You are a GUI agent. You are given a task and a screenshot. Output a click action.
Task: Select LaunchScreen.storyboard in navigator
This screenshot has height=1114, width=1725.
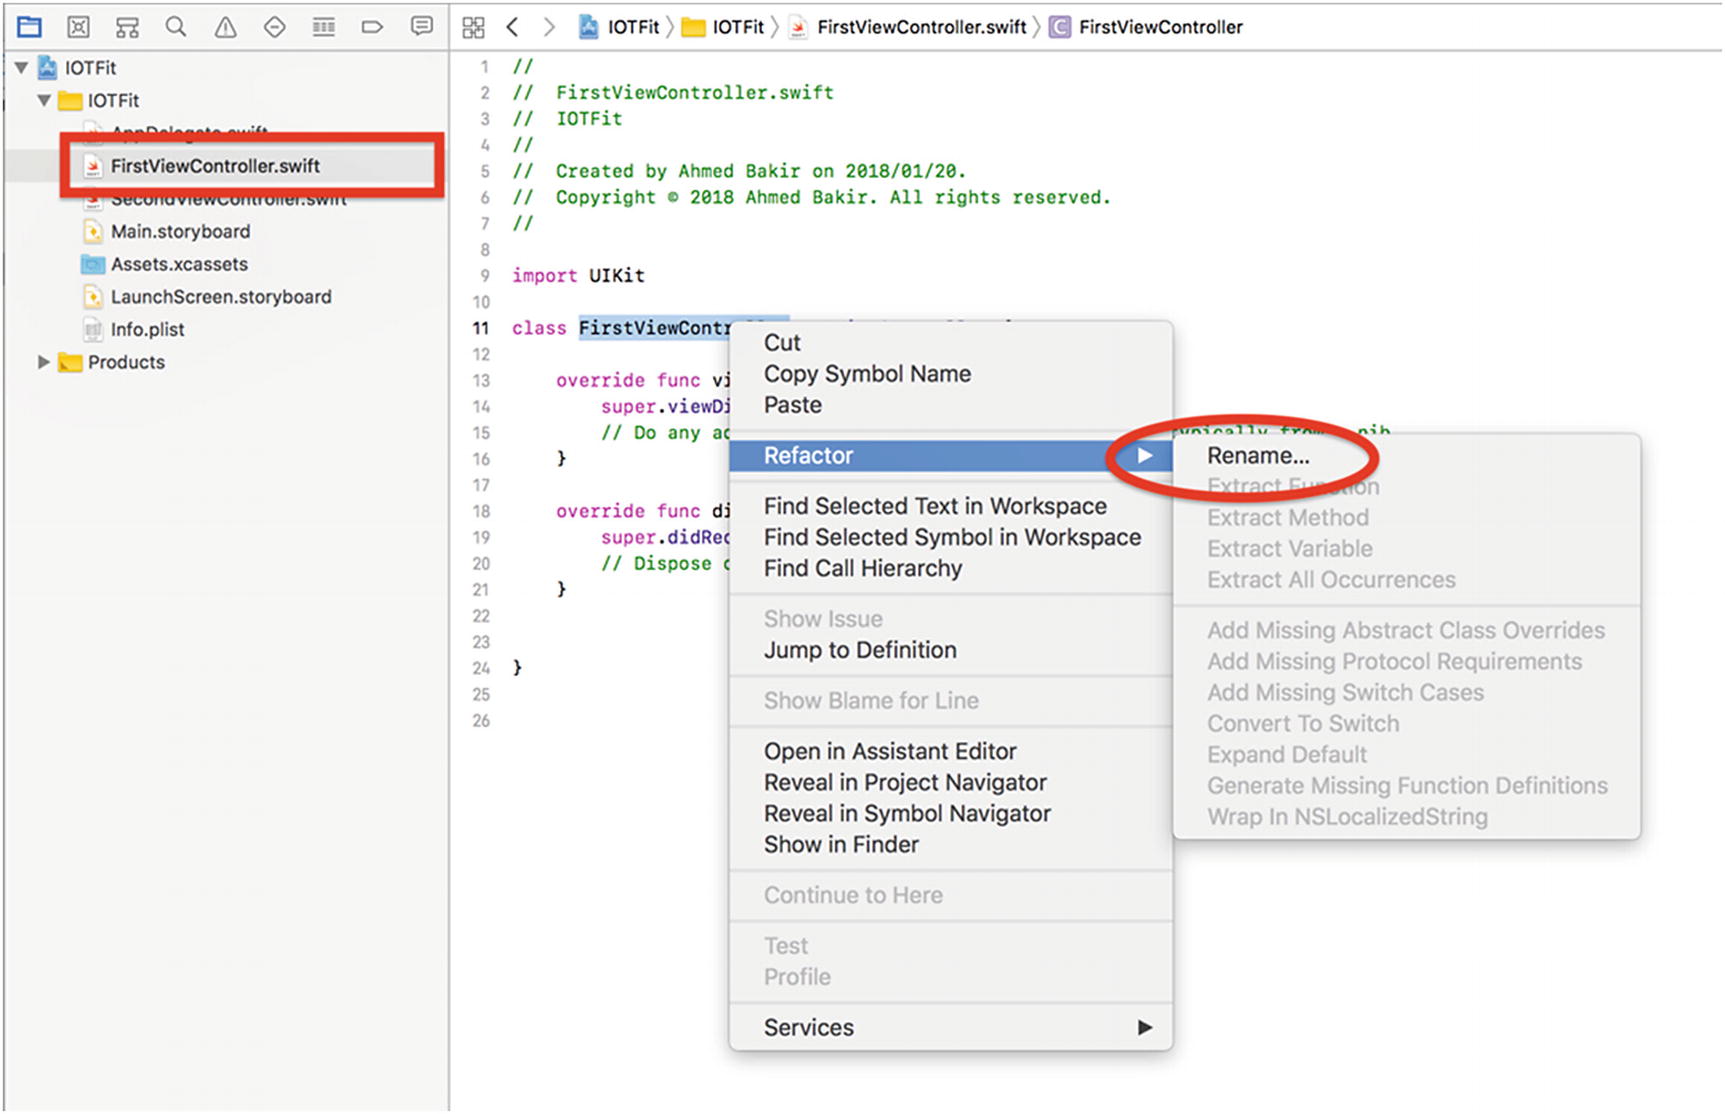(x=207, y=297)
